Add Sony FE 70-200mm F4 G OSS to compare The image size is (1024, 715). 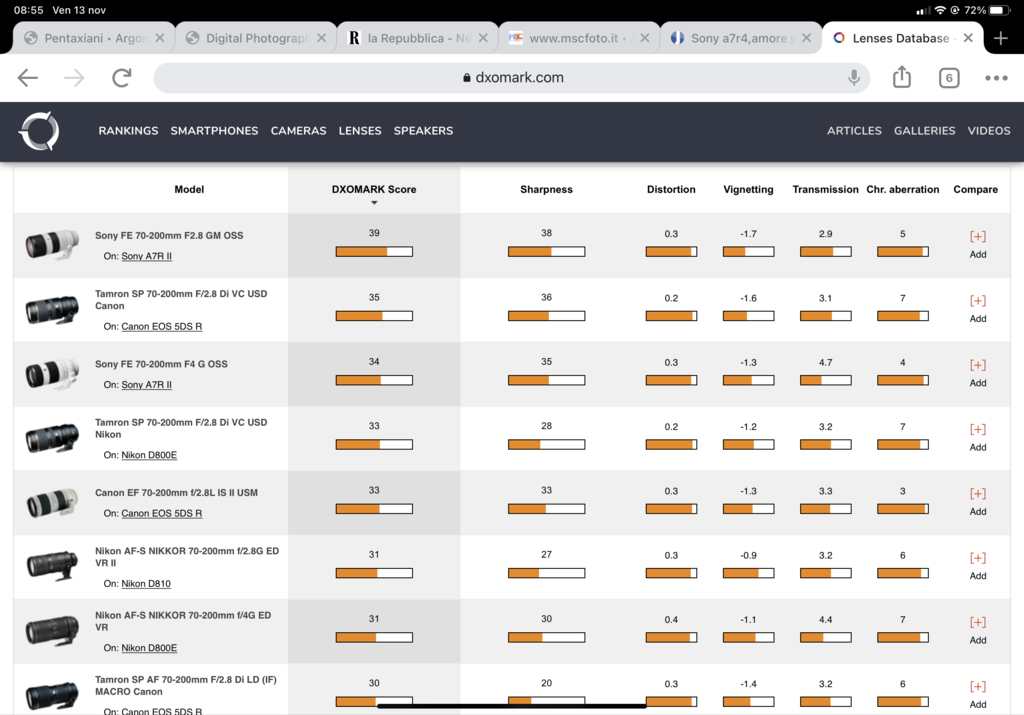point(978,372)
